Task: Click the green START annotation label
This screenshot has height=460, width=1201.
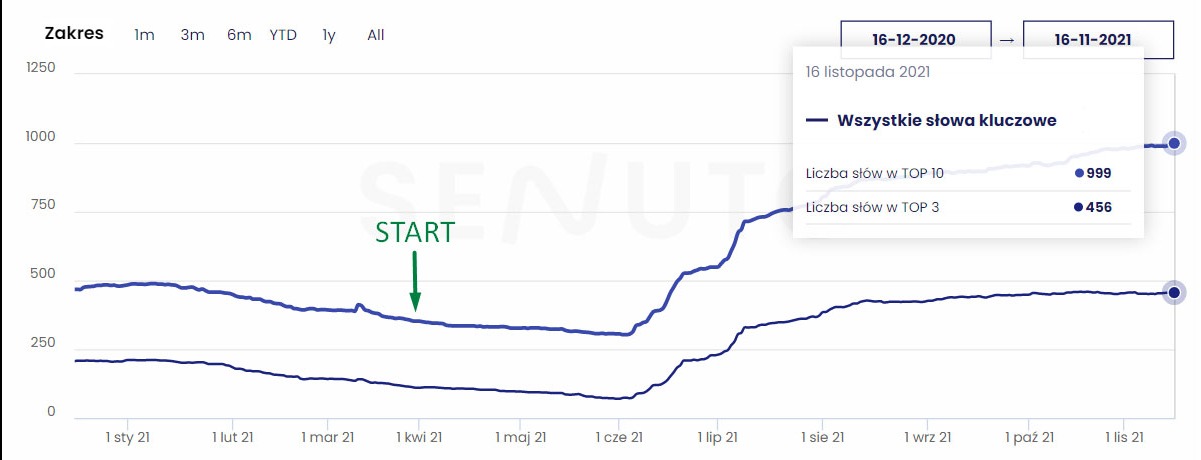Action: 414,233
